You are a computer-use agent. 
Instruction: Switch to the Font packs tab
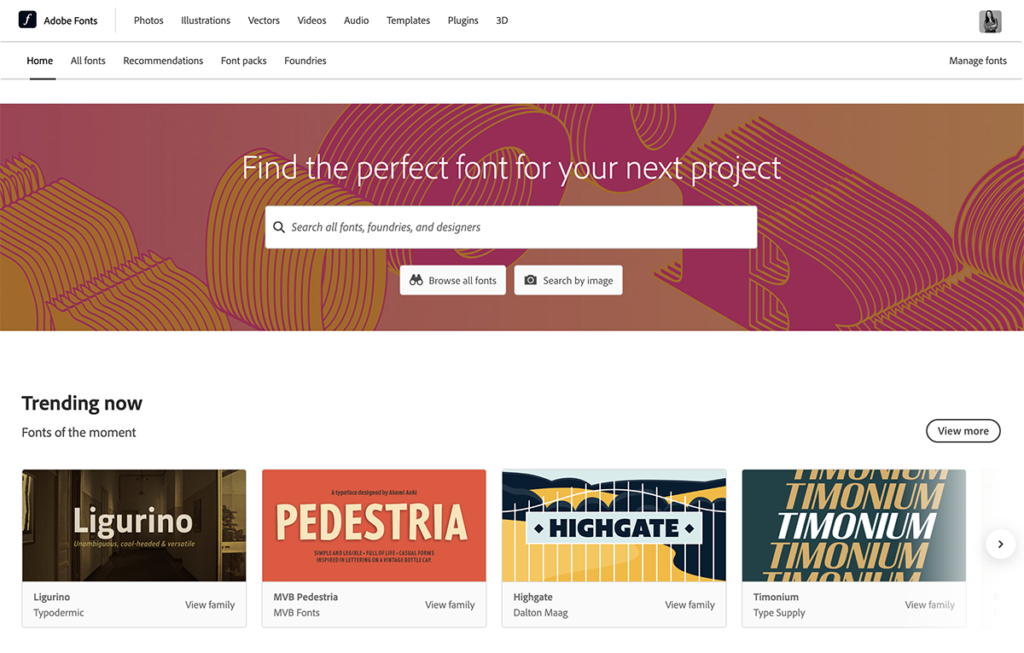[244, 61]
